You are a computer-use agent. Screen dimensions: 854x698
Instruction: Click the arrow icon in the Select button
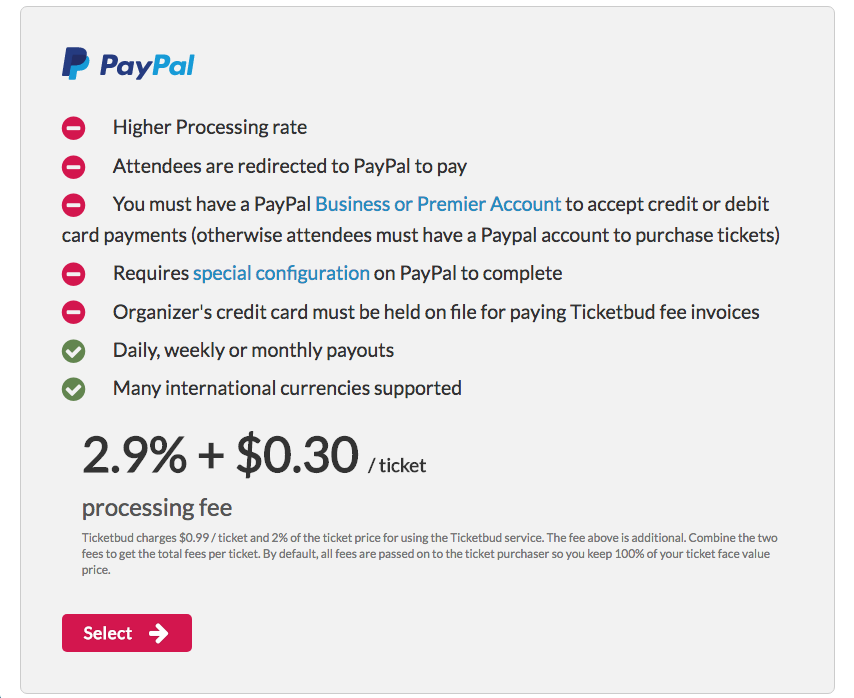(x=158, y=633)
